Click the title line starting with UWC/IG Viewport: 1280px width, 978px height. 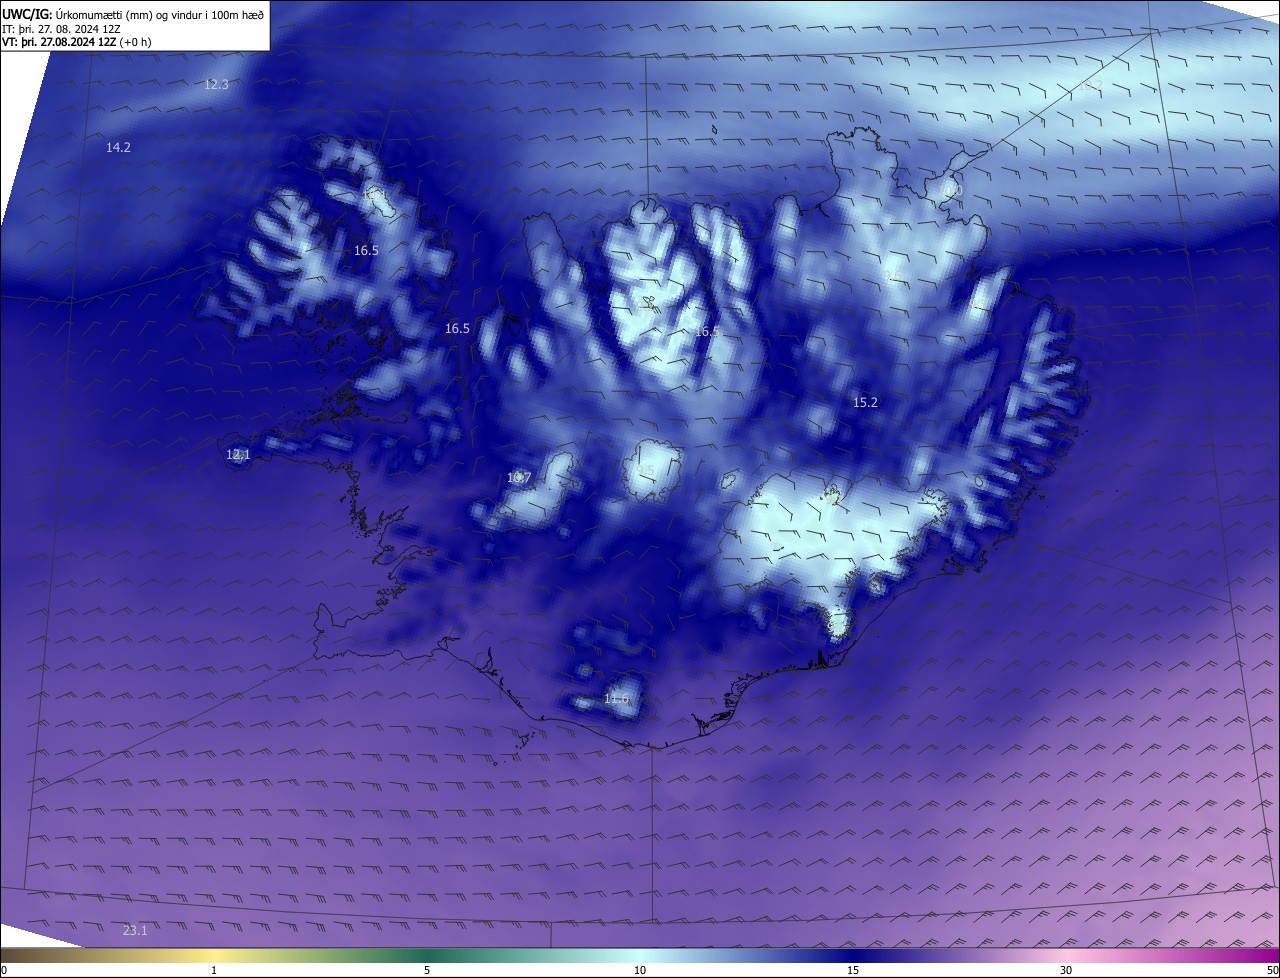[x=133, y=14]
